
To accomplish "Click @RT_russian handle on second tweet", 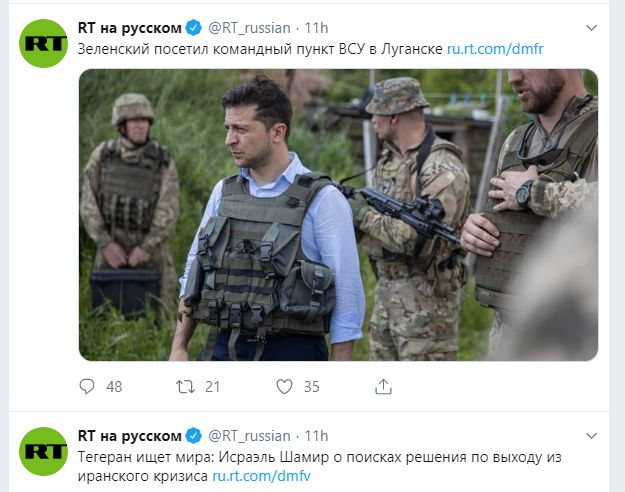I will coord(249,436).
